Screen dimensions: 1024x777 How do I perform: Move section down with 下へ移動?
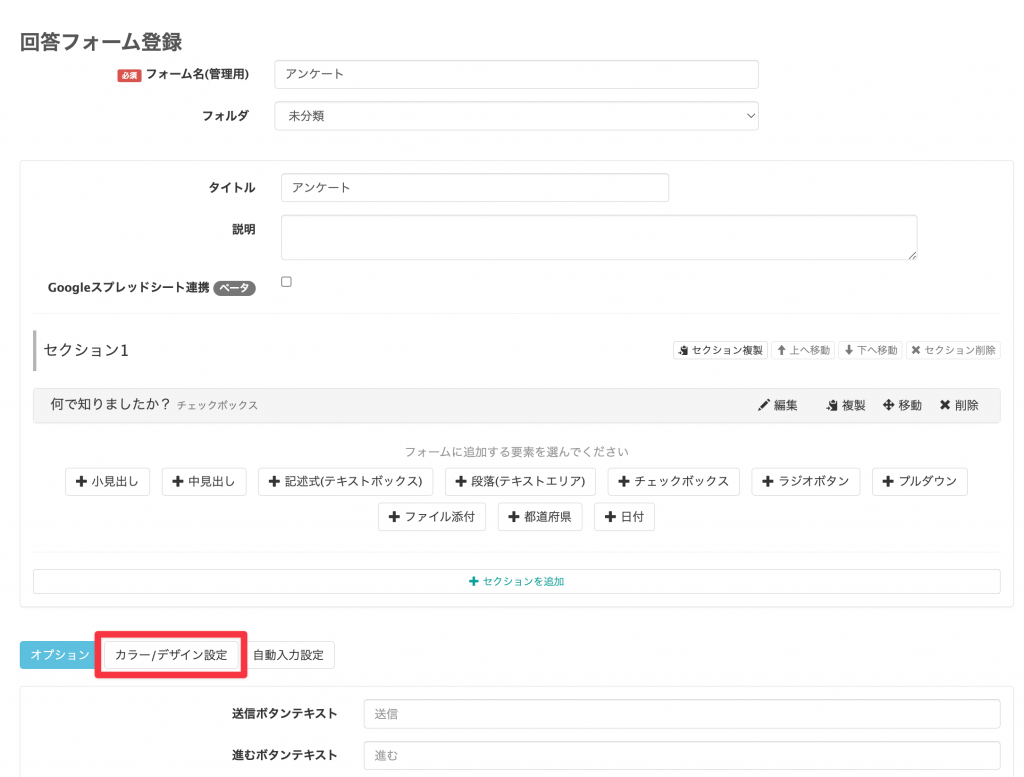(x=871, y=350)
